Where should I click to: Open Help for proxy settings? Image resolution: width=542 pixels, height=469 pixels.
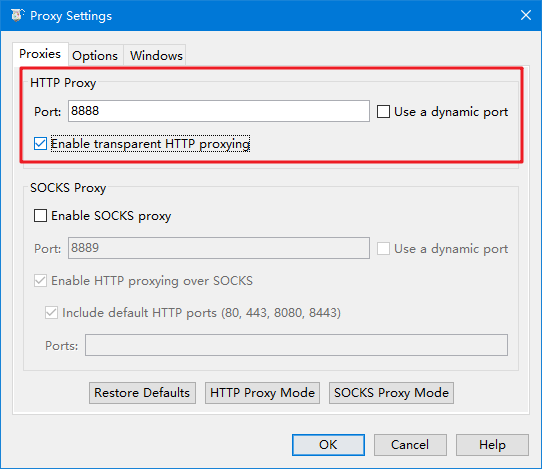pyautogui.click(x=492, y=445)
